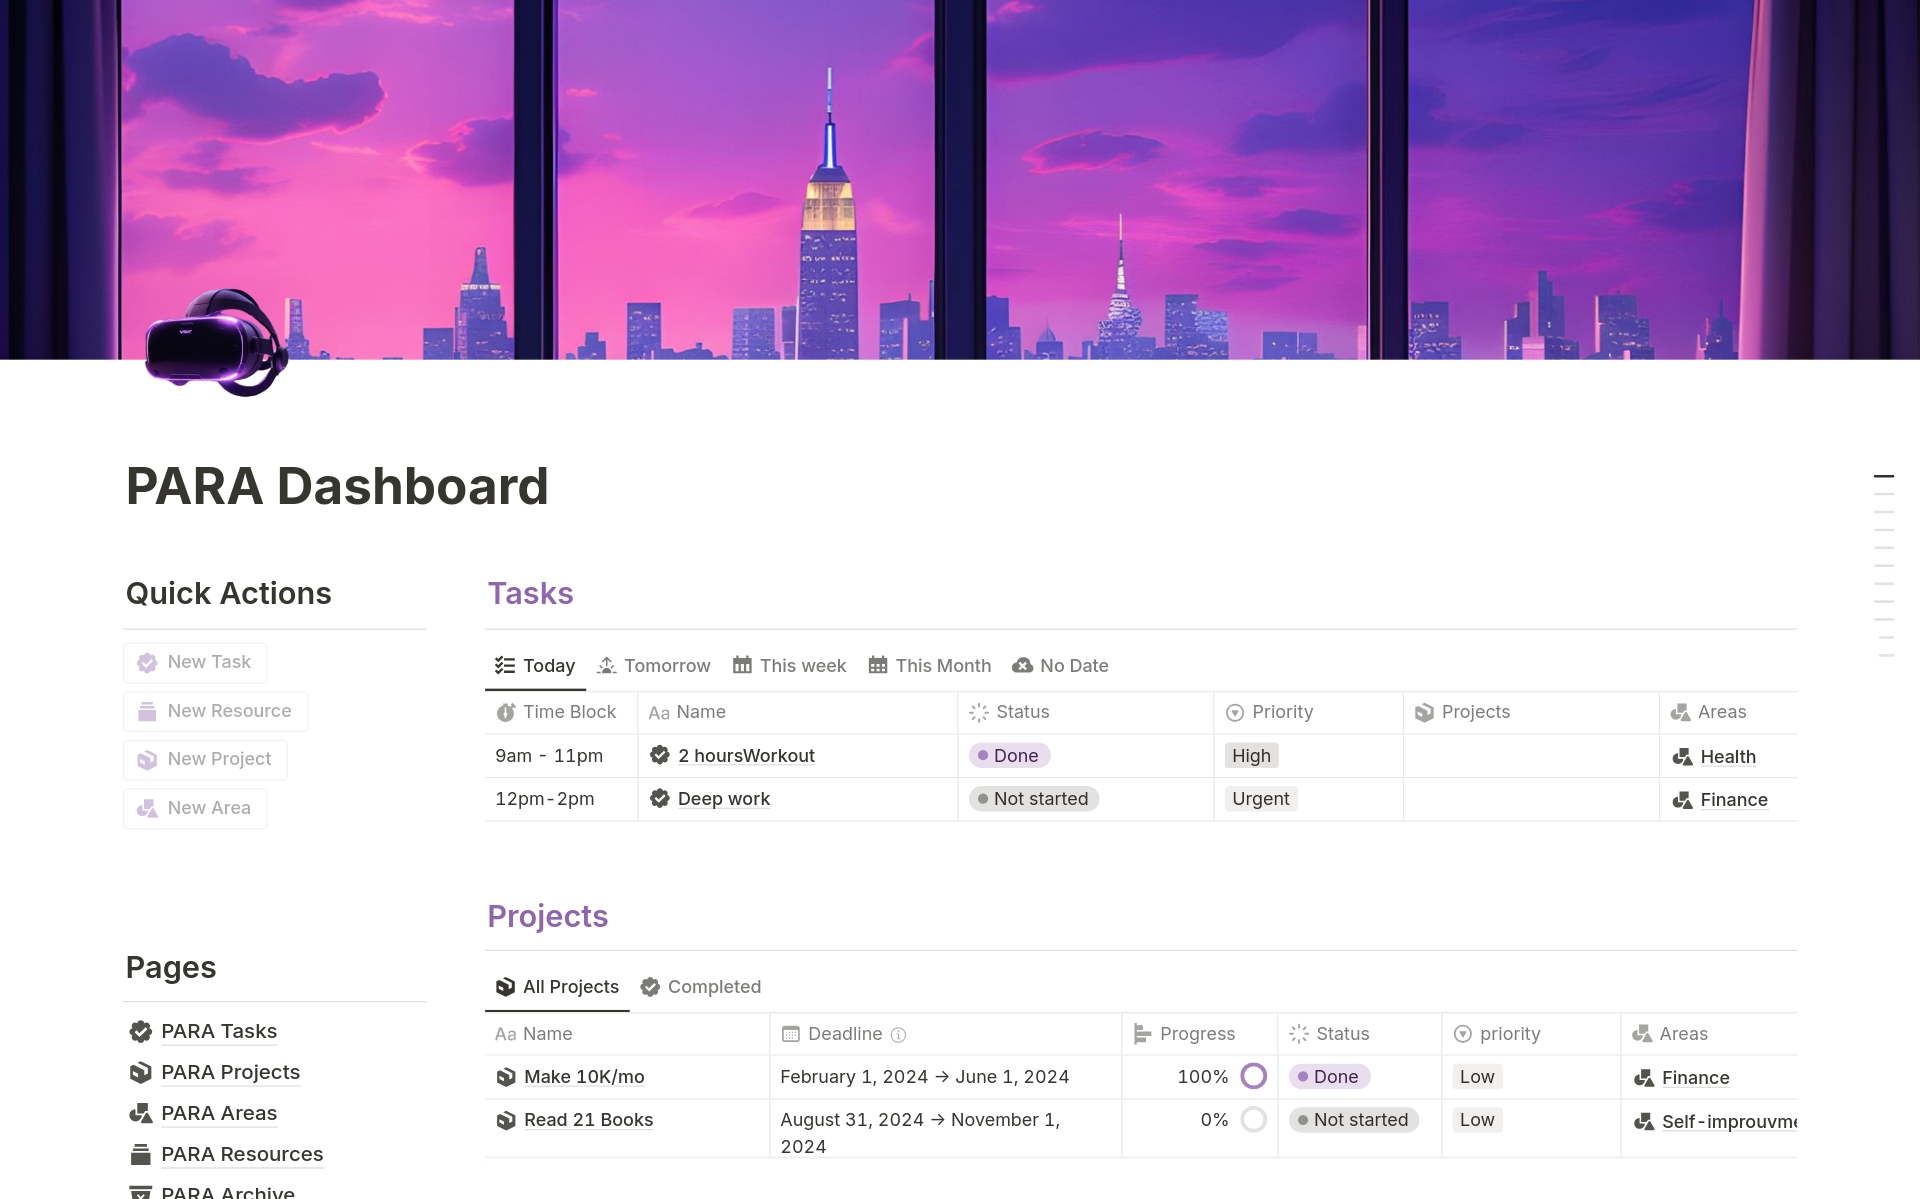Open the PARA Projects page link
The width and height of the screenshot is (1920, 1199).
point(230,1073)
